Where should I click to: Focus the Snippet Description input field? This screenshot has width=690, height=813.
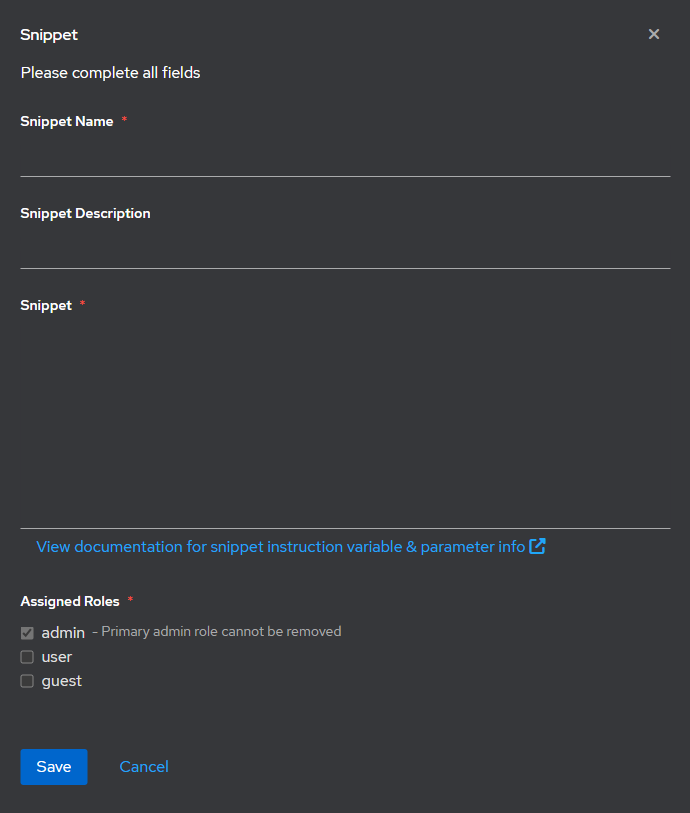[345, 250]
